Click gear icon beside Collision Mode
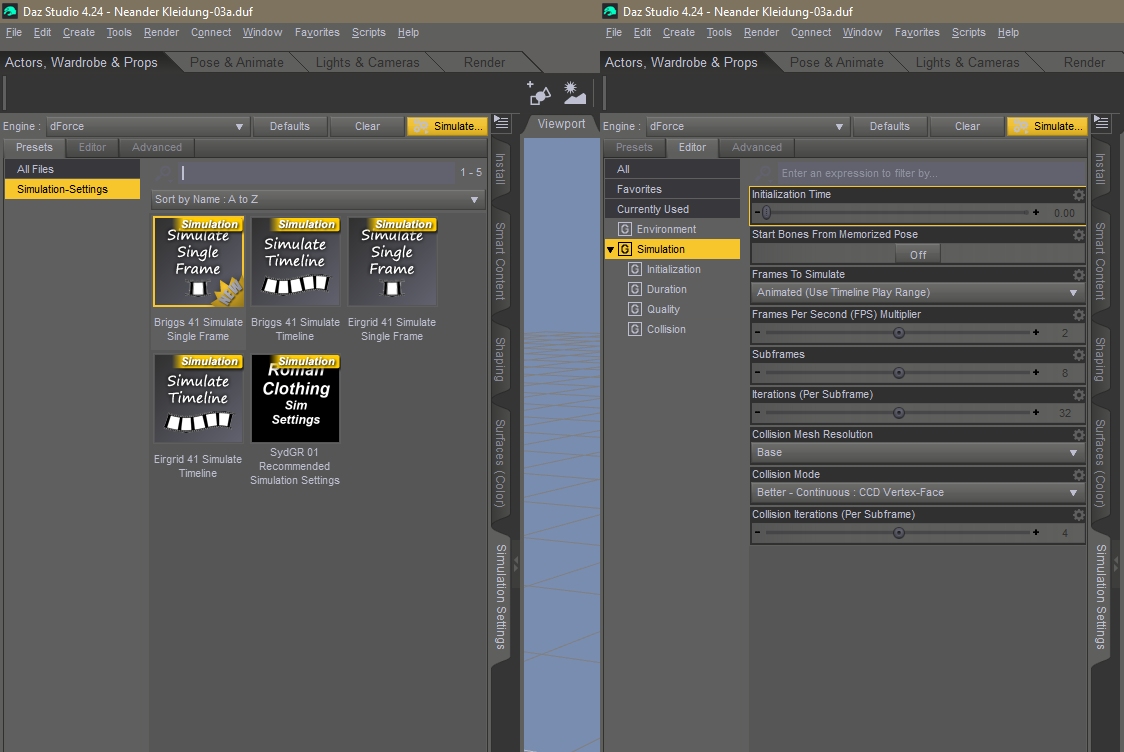 tap(1078, 475)
